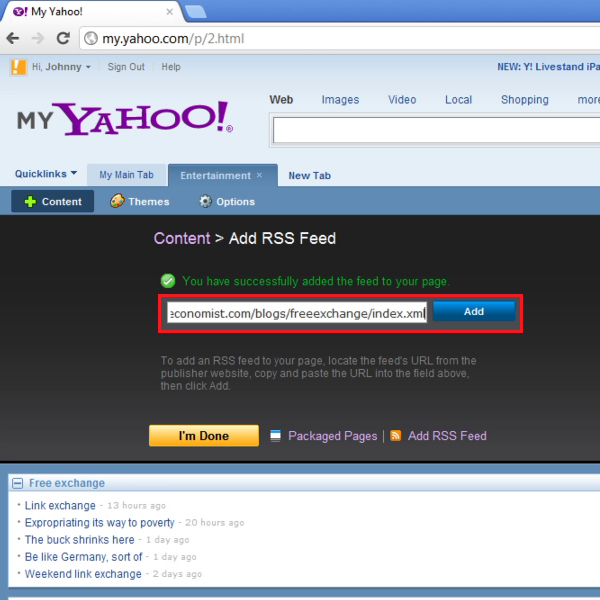Click the orange RSS feed icon
Image resolution: width=600 pixels, height=600 pixels.
coord(395,435)
